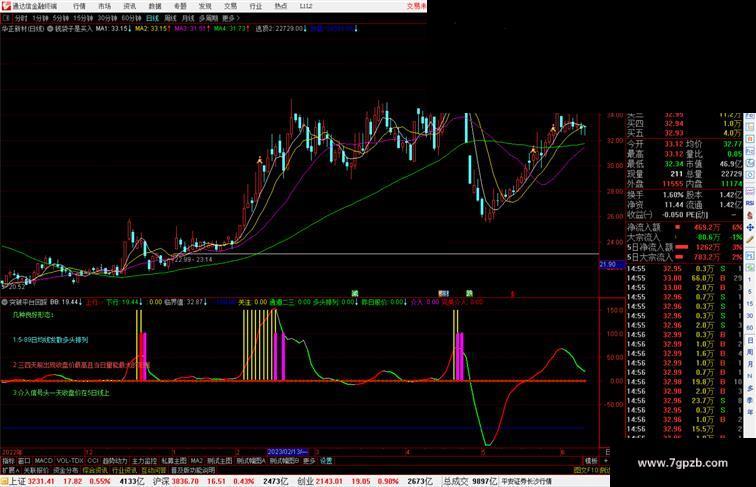Select the 周线 weekly period
Image resolution: width=756 pixels, height=487 pixels.
[170, 18]
